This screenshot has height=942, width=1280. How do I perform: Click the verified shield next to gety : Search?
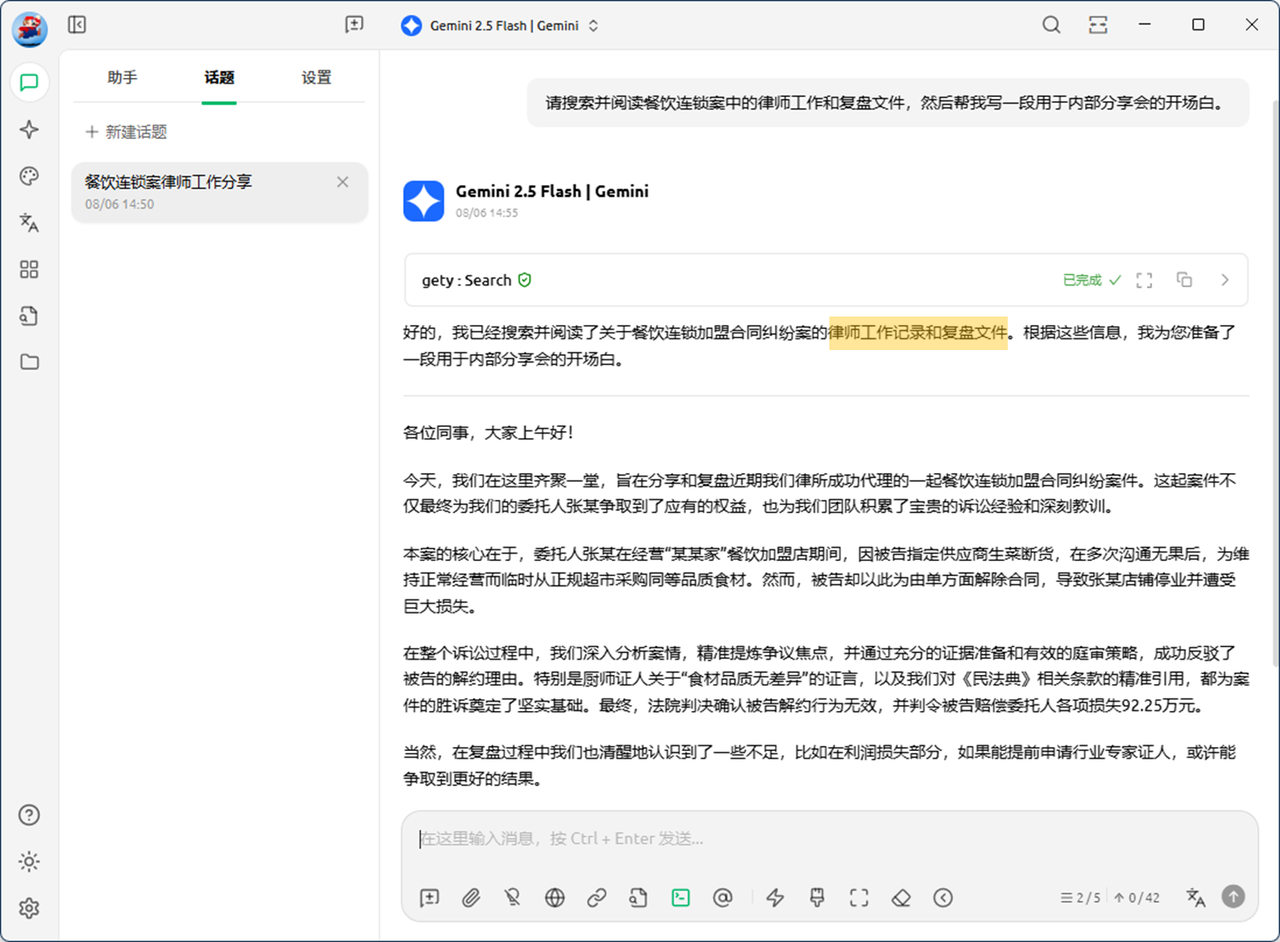coord(525,280)
